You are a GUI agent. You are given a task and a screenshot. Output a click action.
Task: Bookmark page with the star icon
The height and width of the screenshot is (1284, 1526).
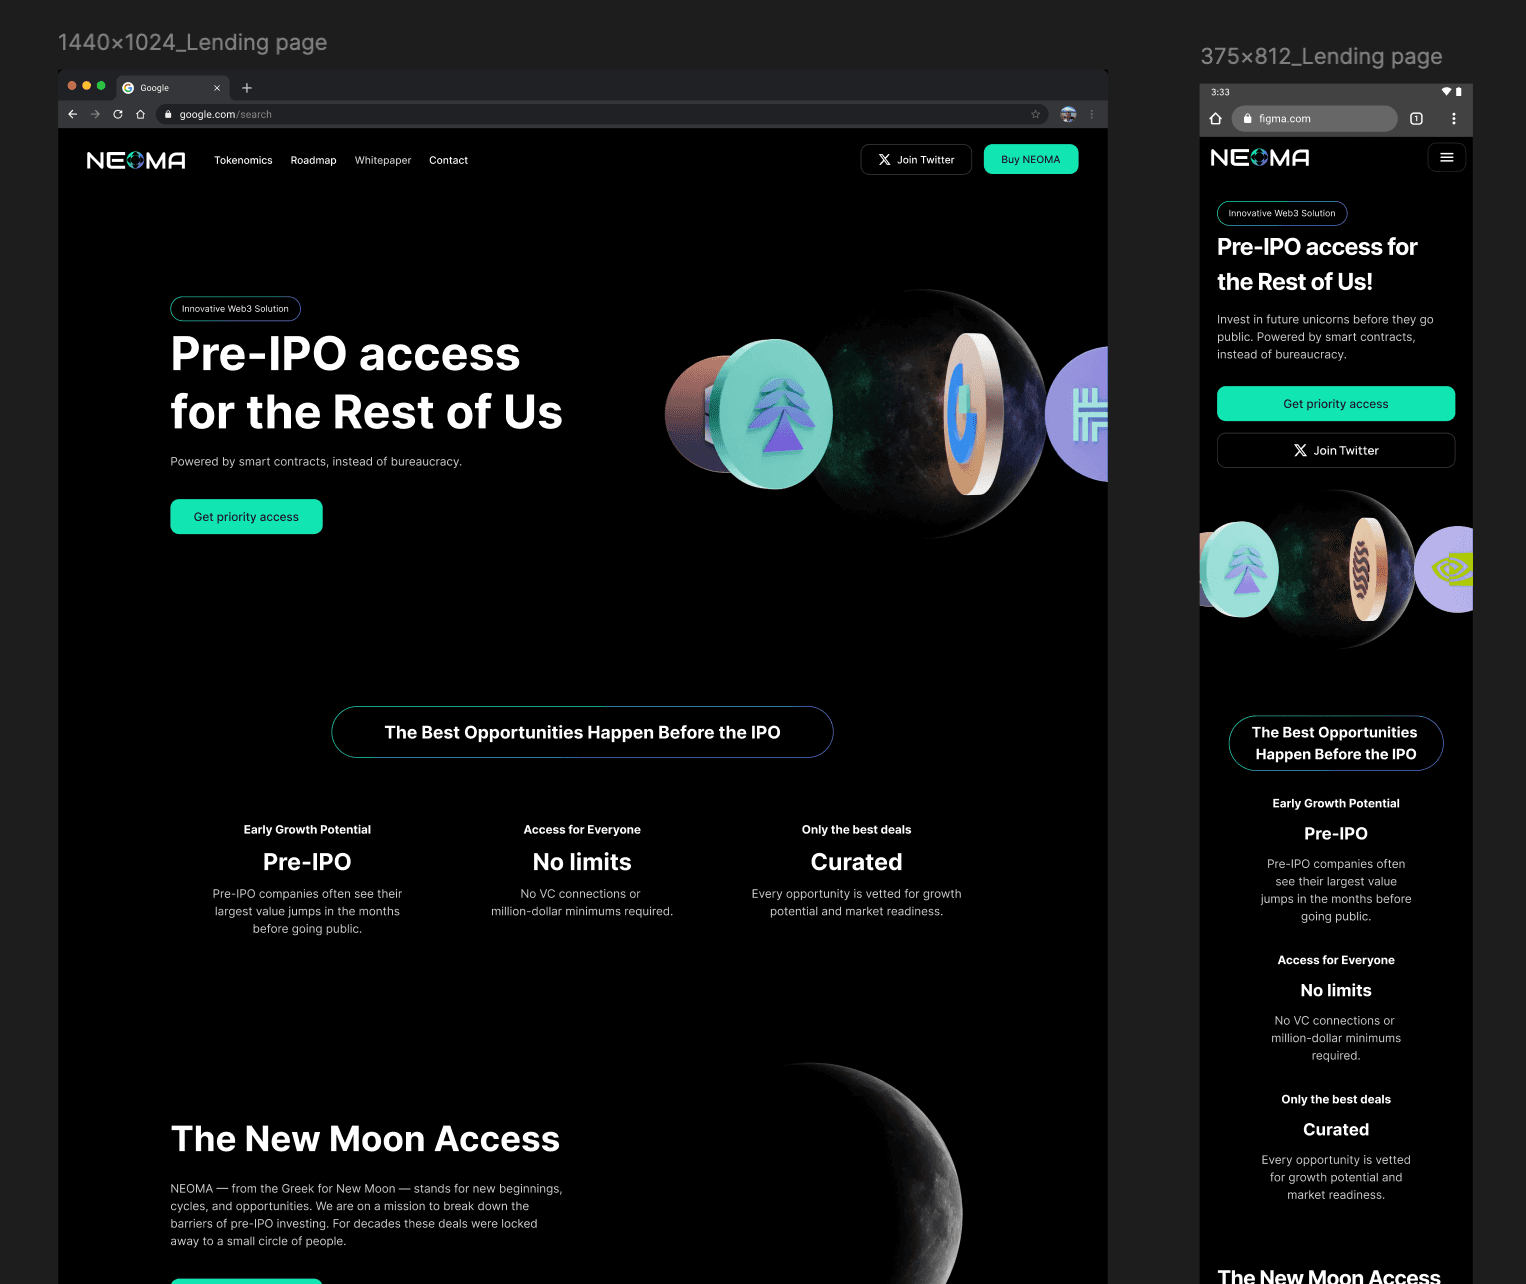pos(1036,114)
